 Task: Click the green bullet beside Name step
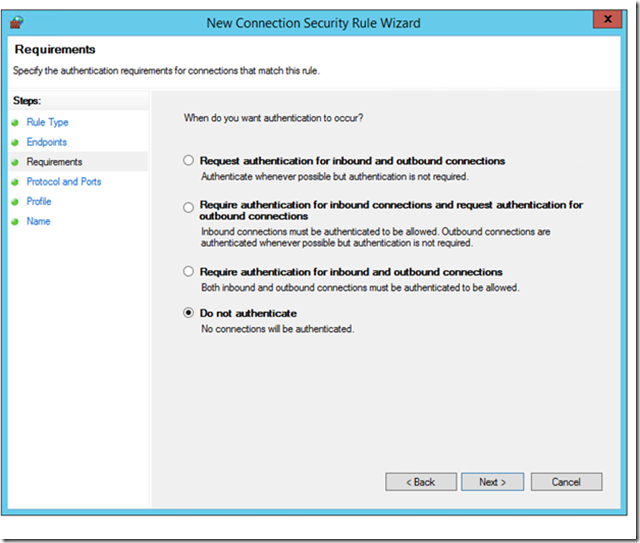tap(15, 222)
